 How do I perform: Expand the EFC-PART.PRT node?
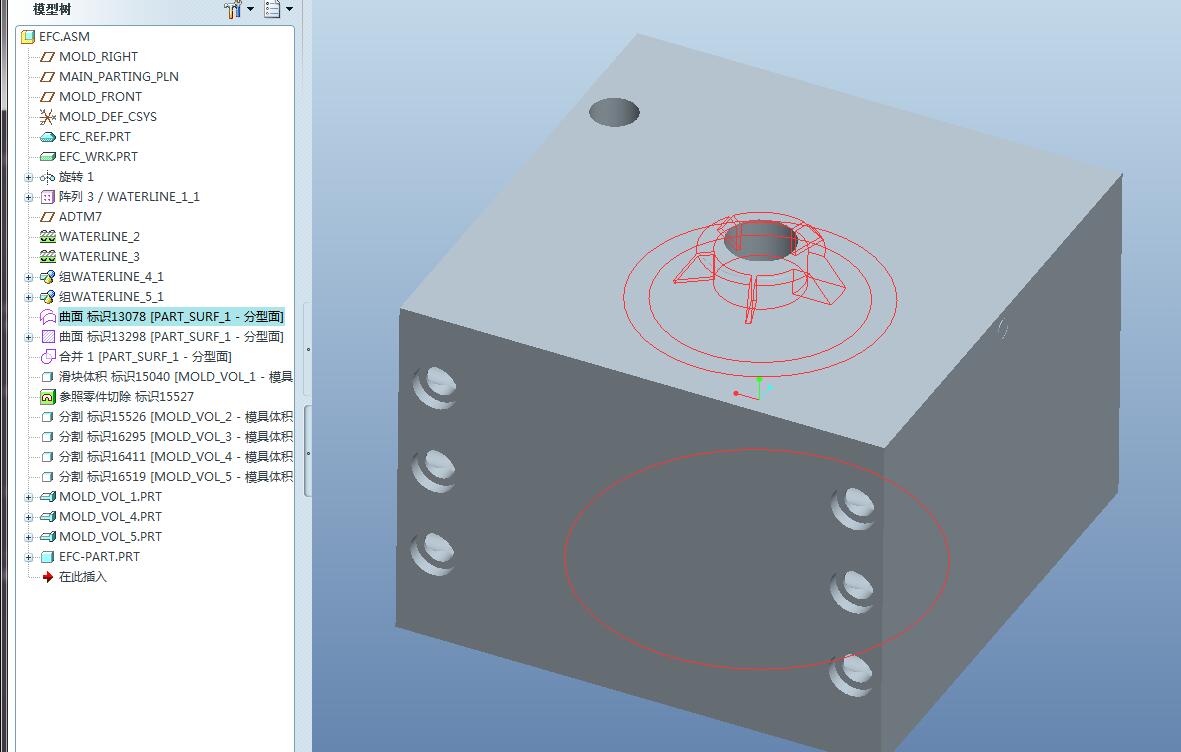coord(29,557)
